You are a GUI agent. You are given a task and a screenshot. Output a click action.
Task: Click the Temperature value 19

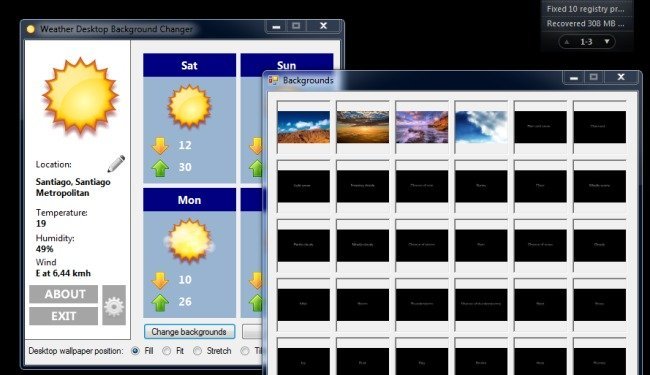(41, 224)
